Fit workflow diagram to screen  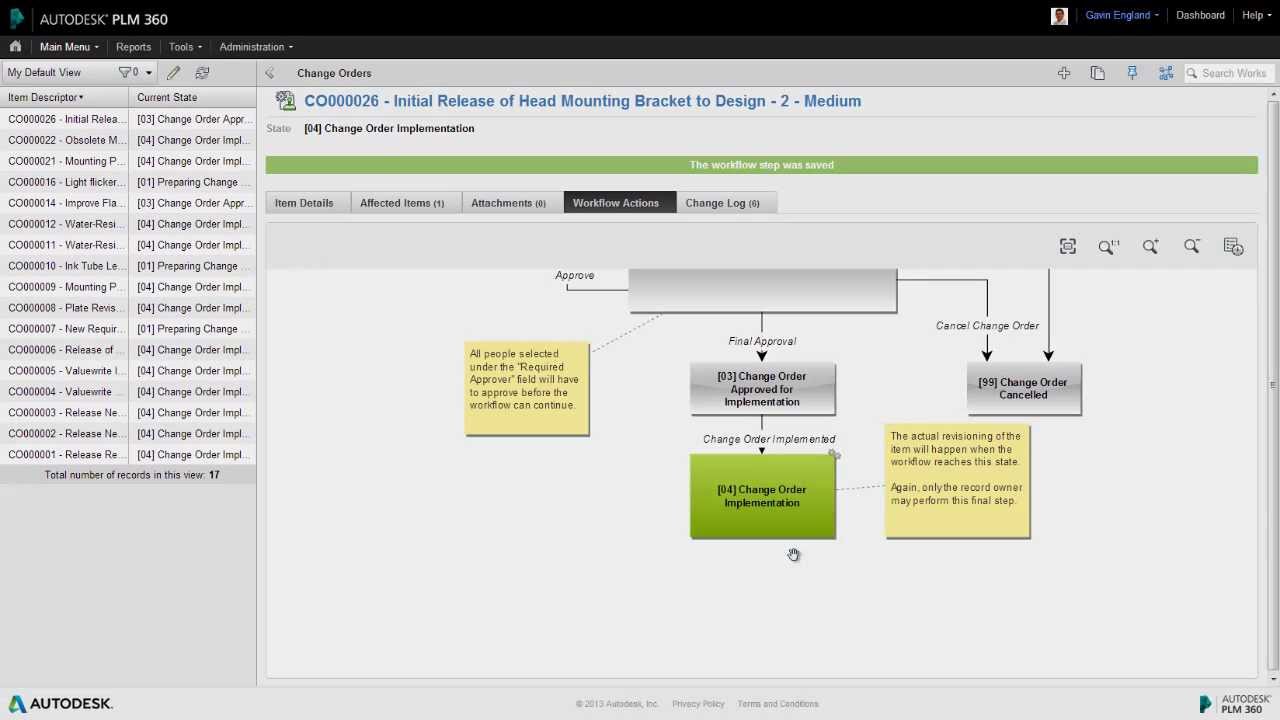point(1068,246)
